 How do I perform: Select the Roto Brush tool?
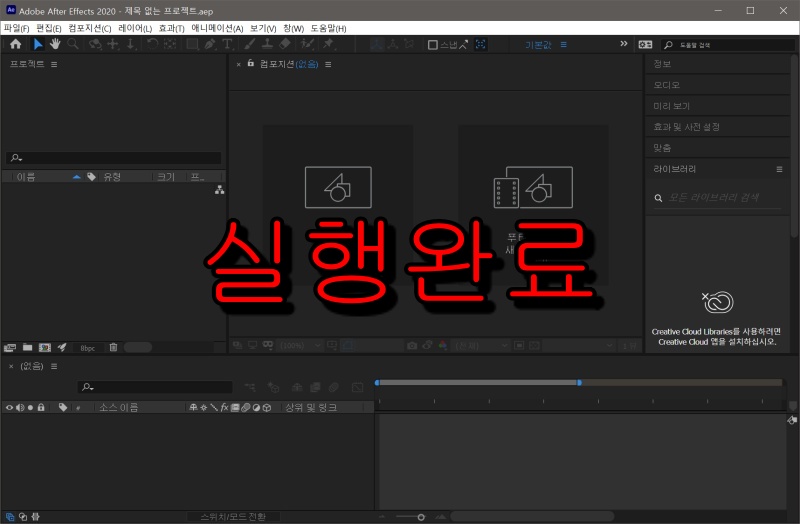tap(307, 44)
